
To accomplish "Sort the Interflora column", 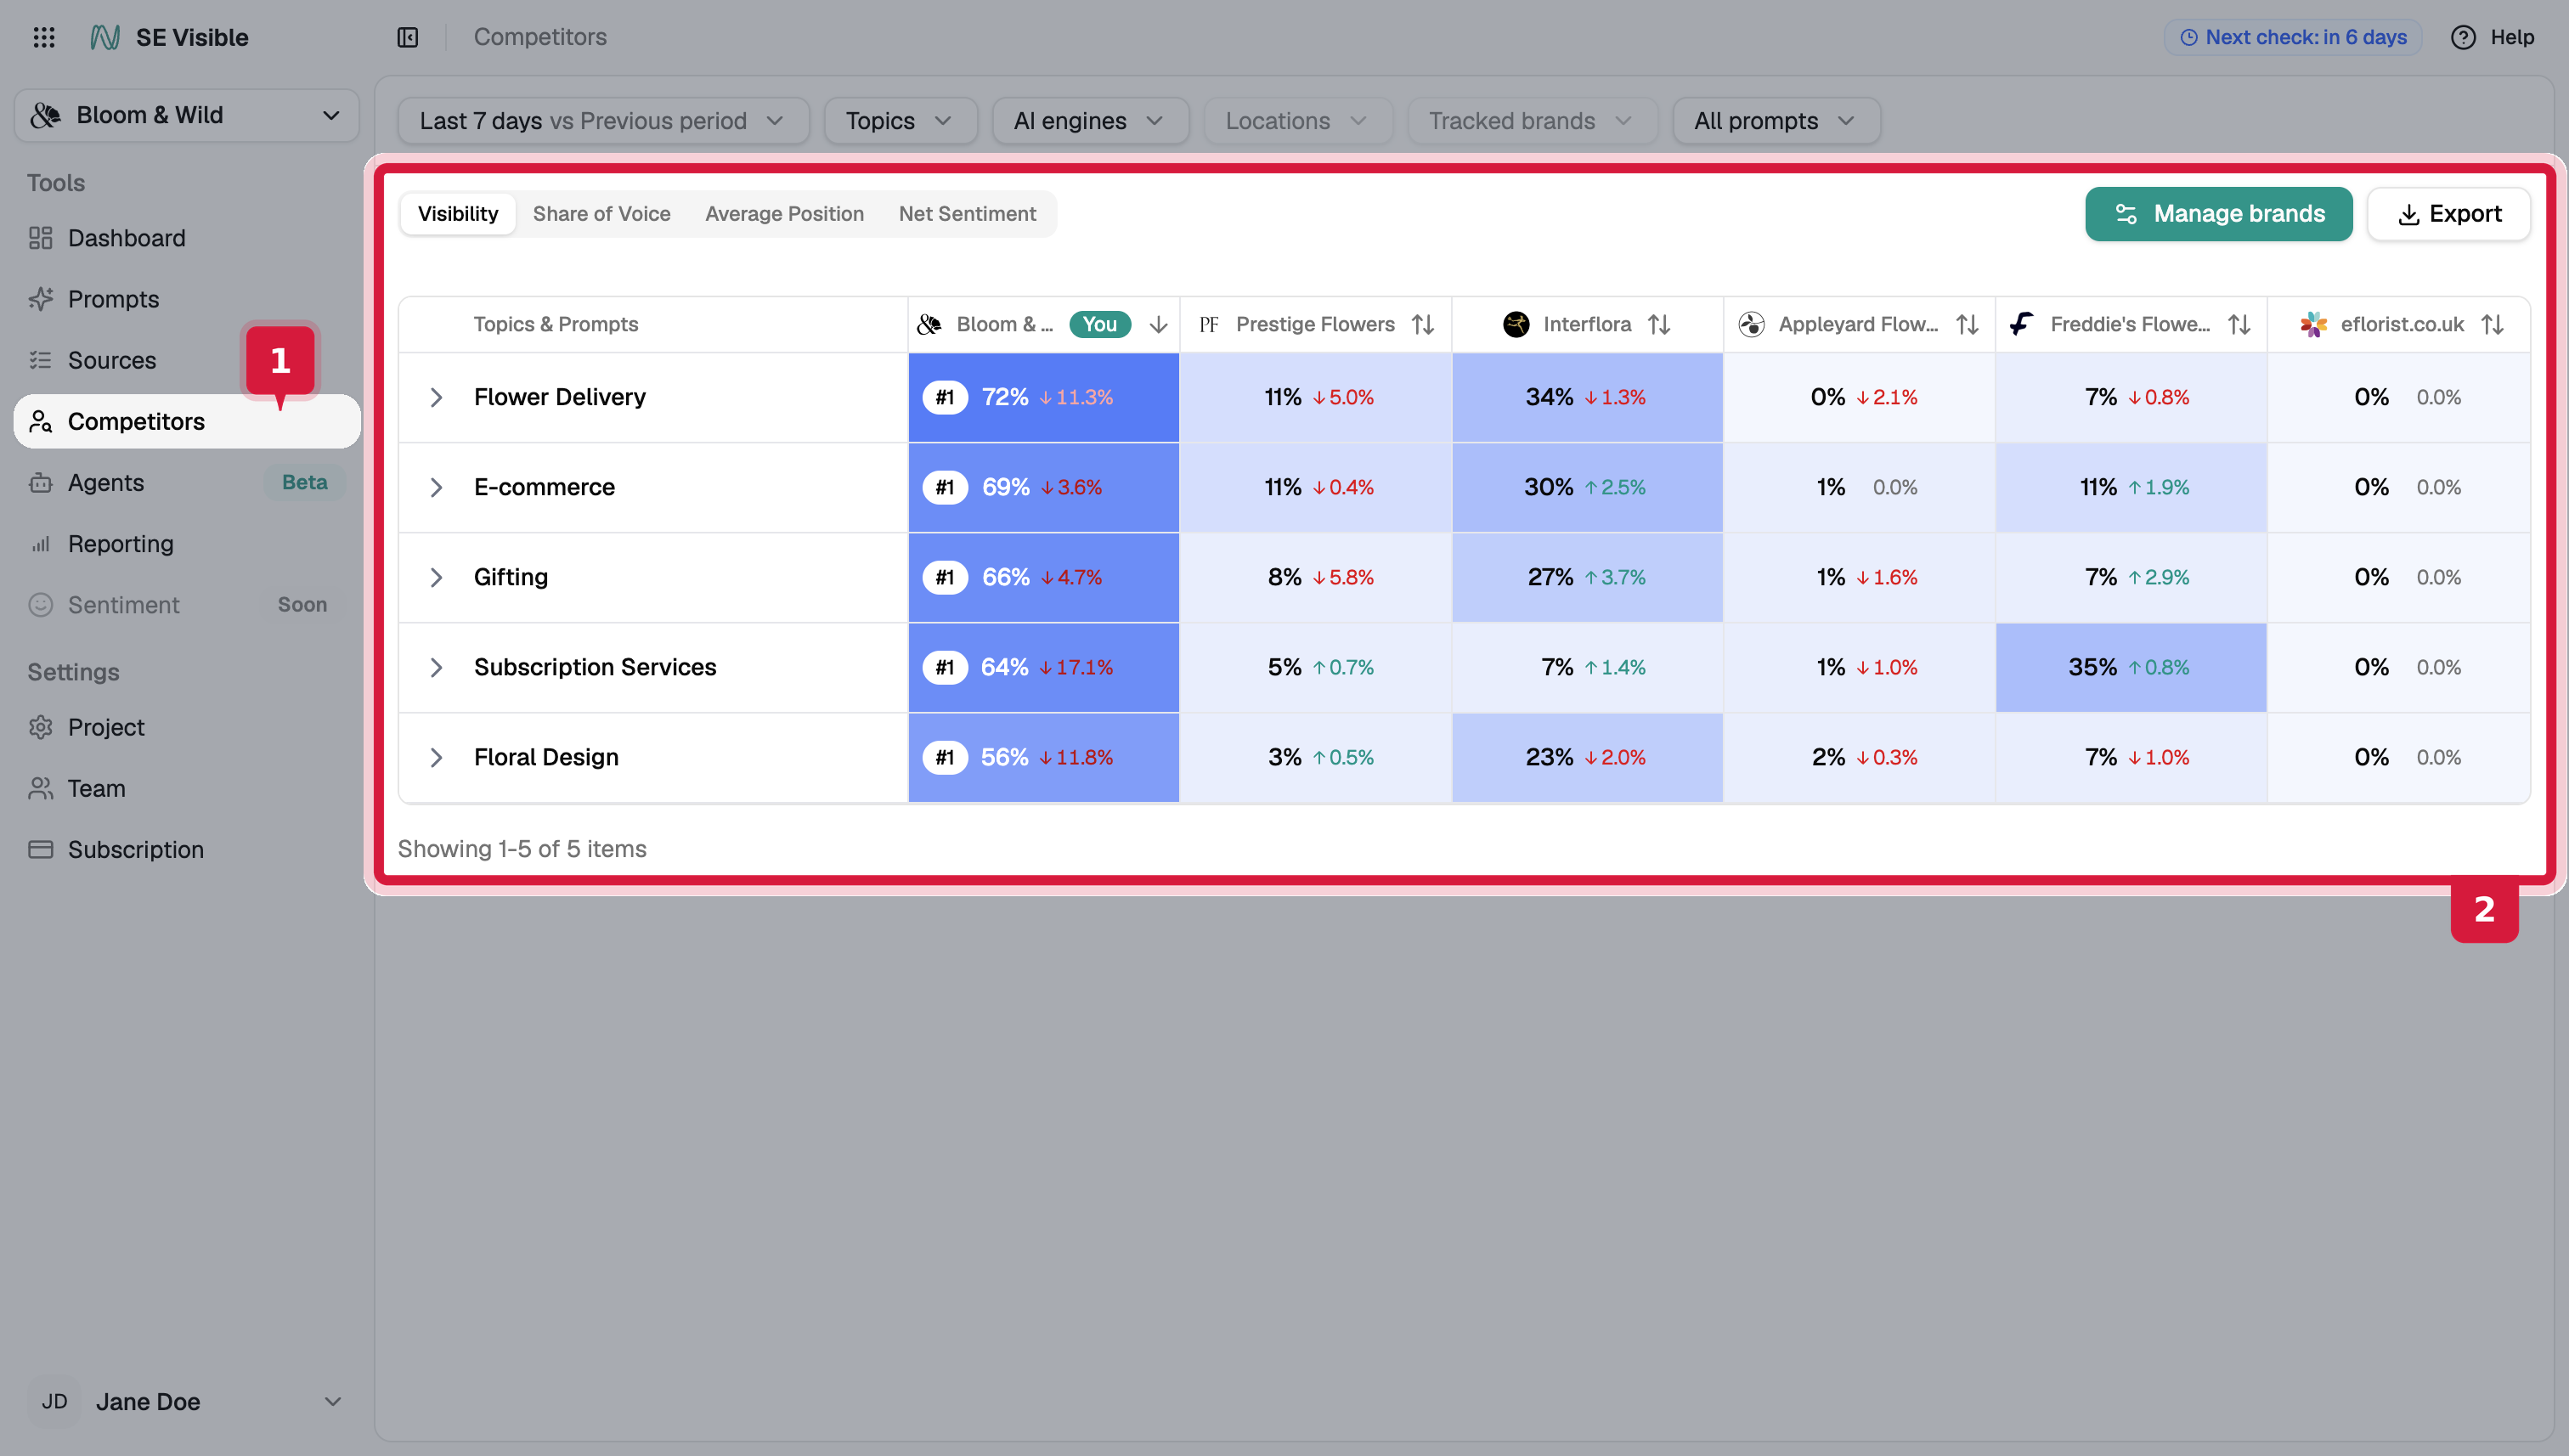I will point(1659,324).
